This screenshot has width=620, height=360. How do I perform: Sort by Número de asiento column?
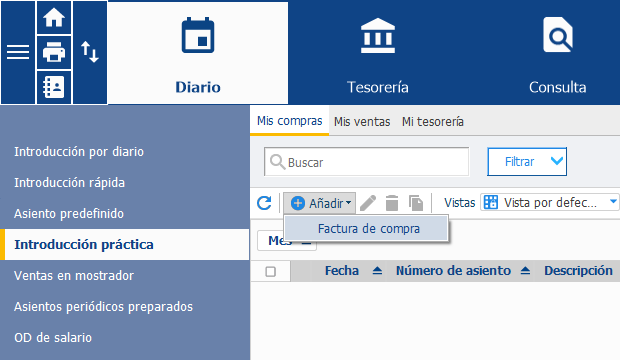click(453, 271)
